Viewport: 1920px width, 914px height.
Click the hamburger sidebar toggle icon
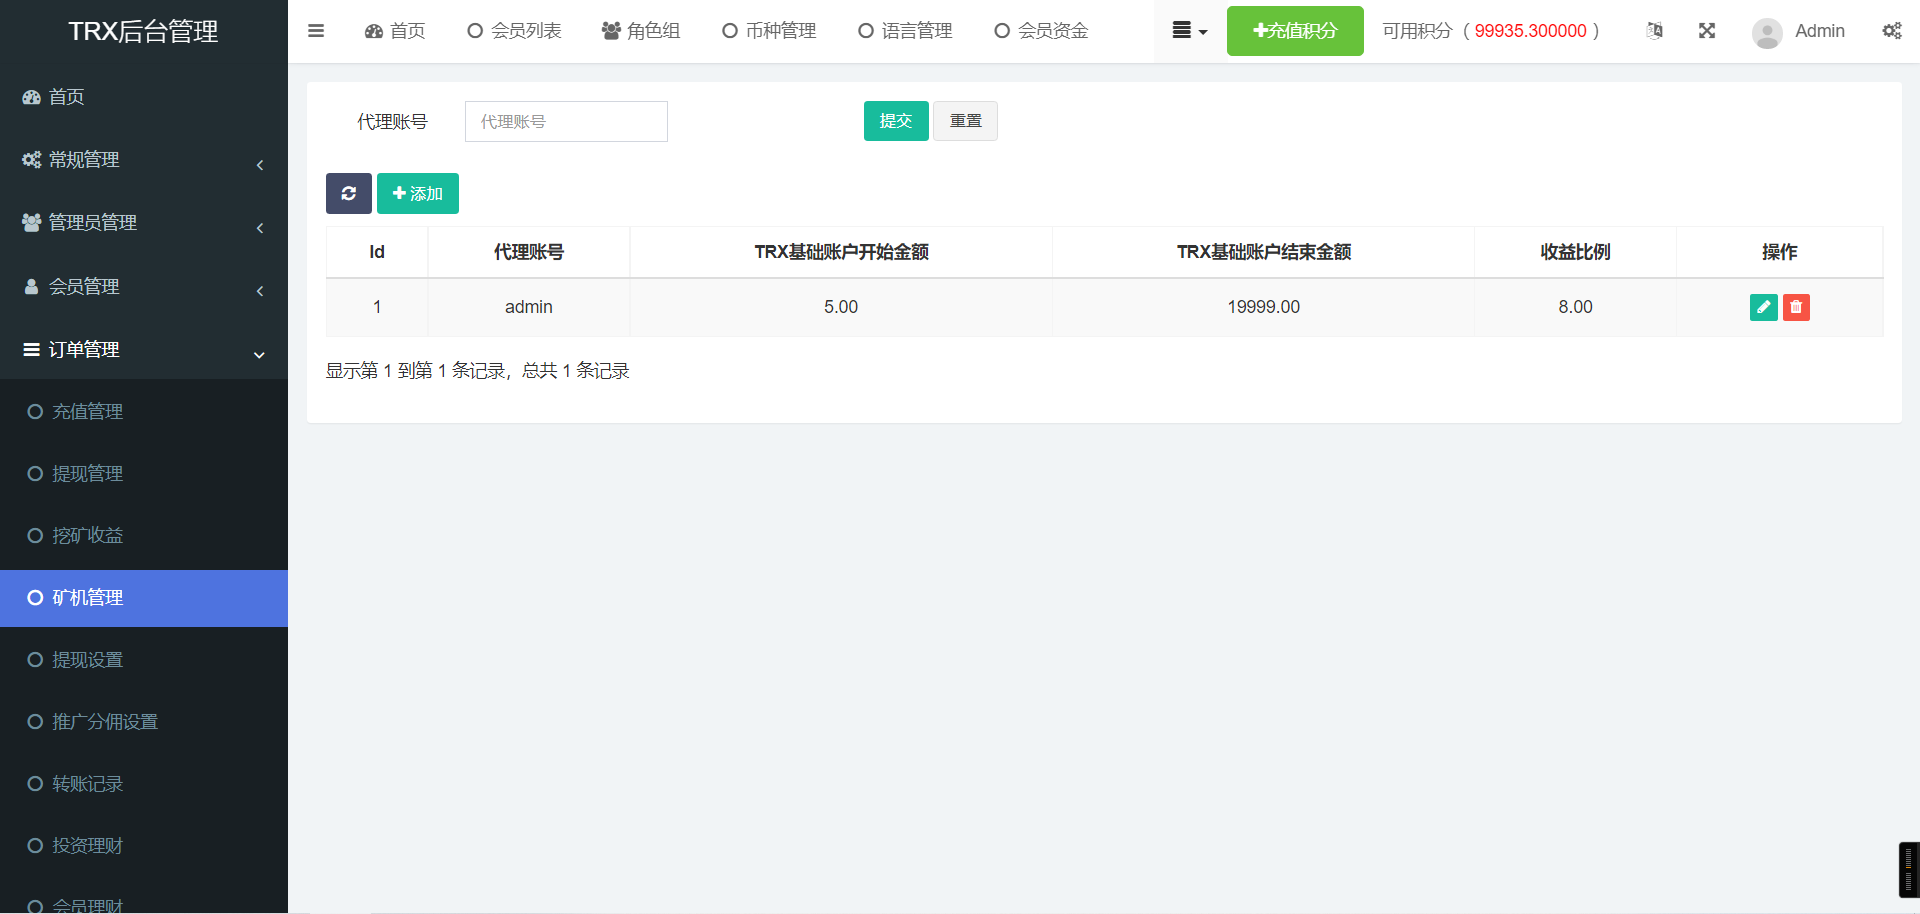(316, 31)
